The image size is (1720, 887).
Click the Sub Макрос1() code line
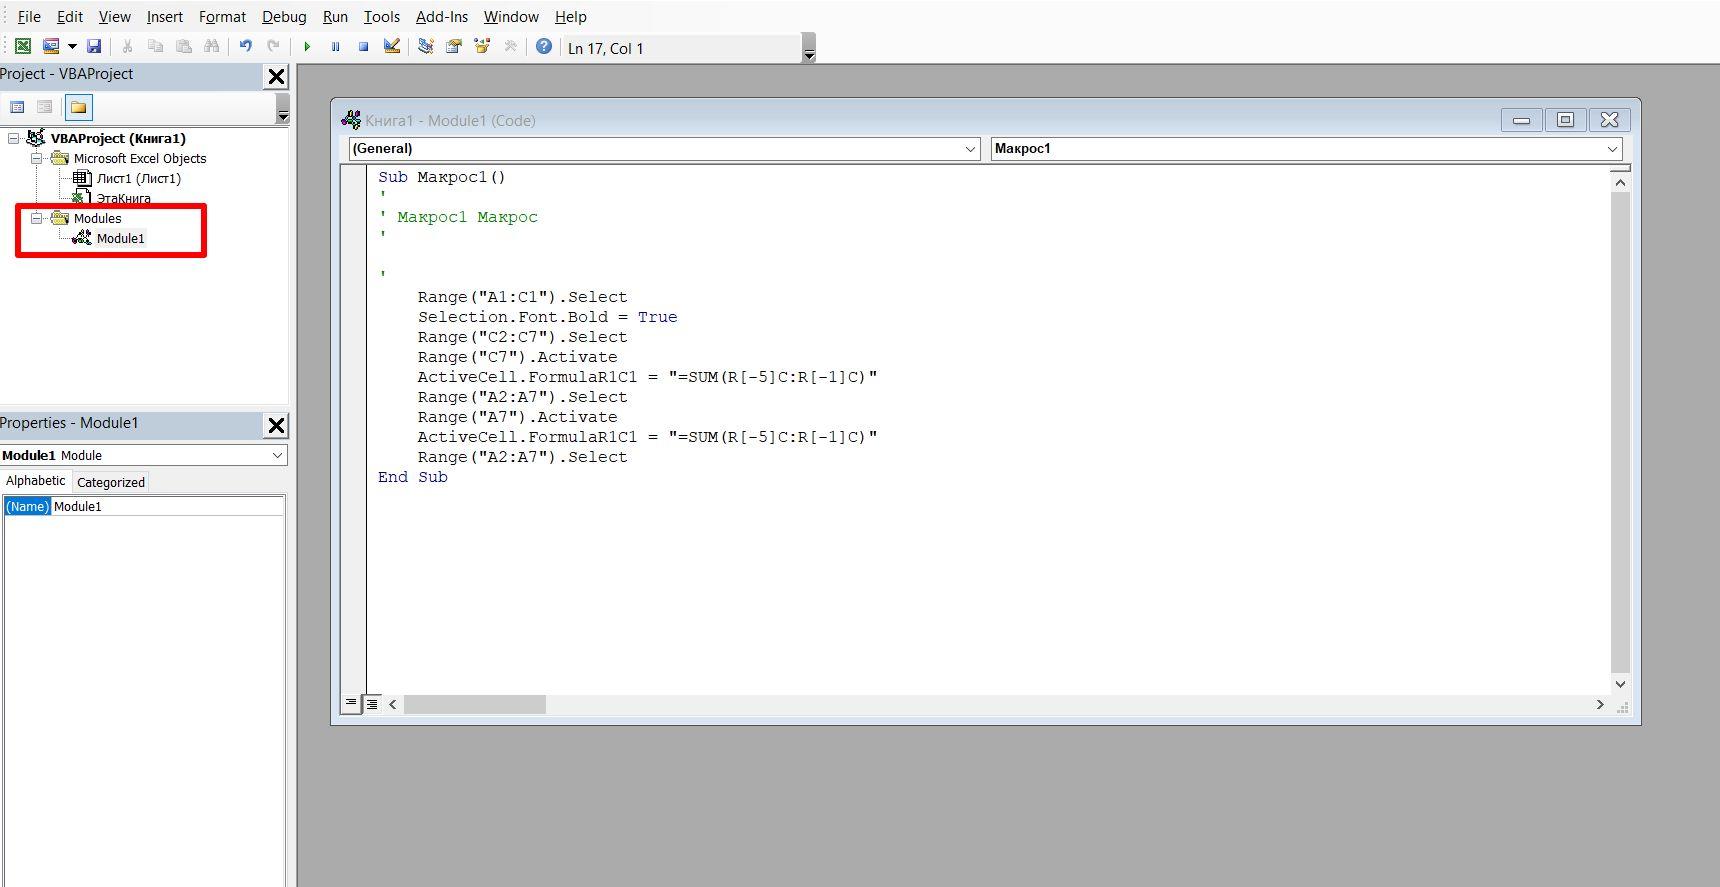click(442, 177)
